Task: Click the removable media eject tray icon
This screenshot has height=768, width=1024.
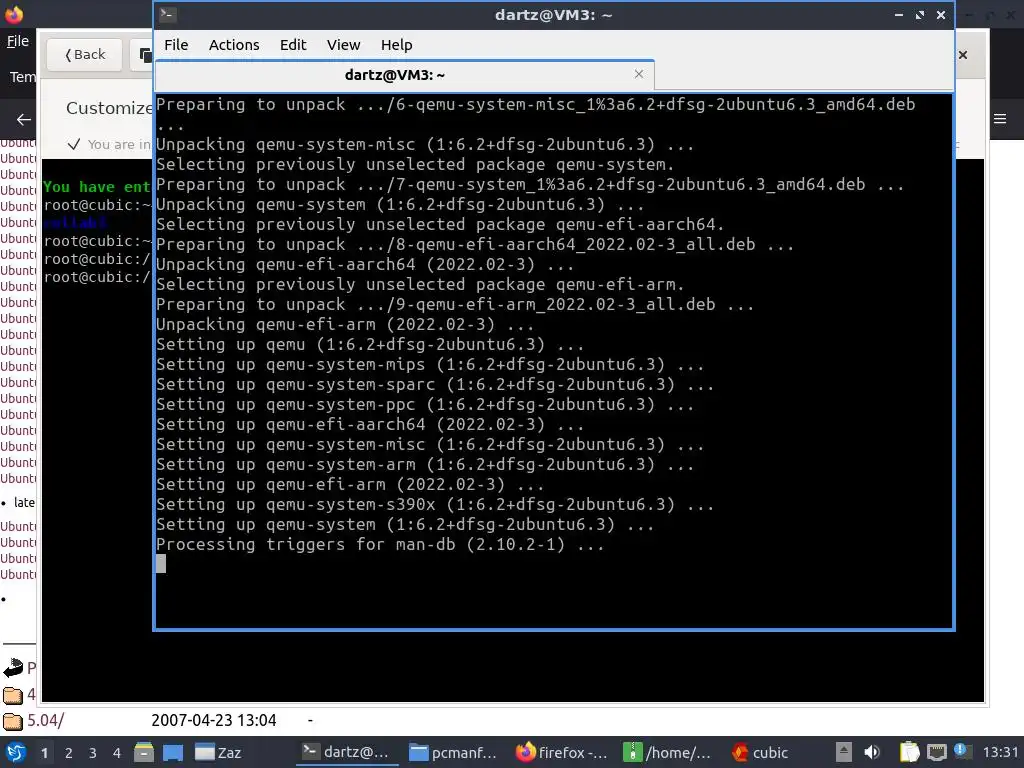Action: pos(844,752)
